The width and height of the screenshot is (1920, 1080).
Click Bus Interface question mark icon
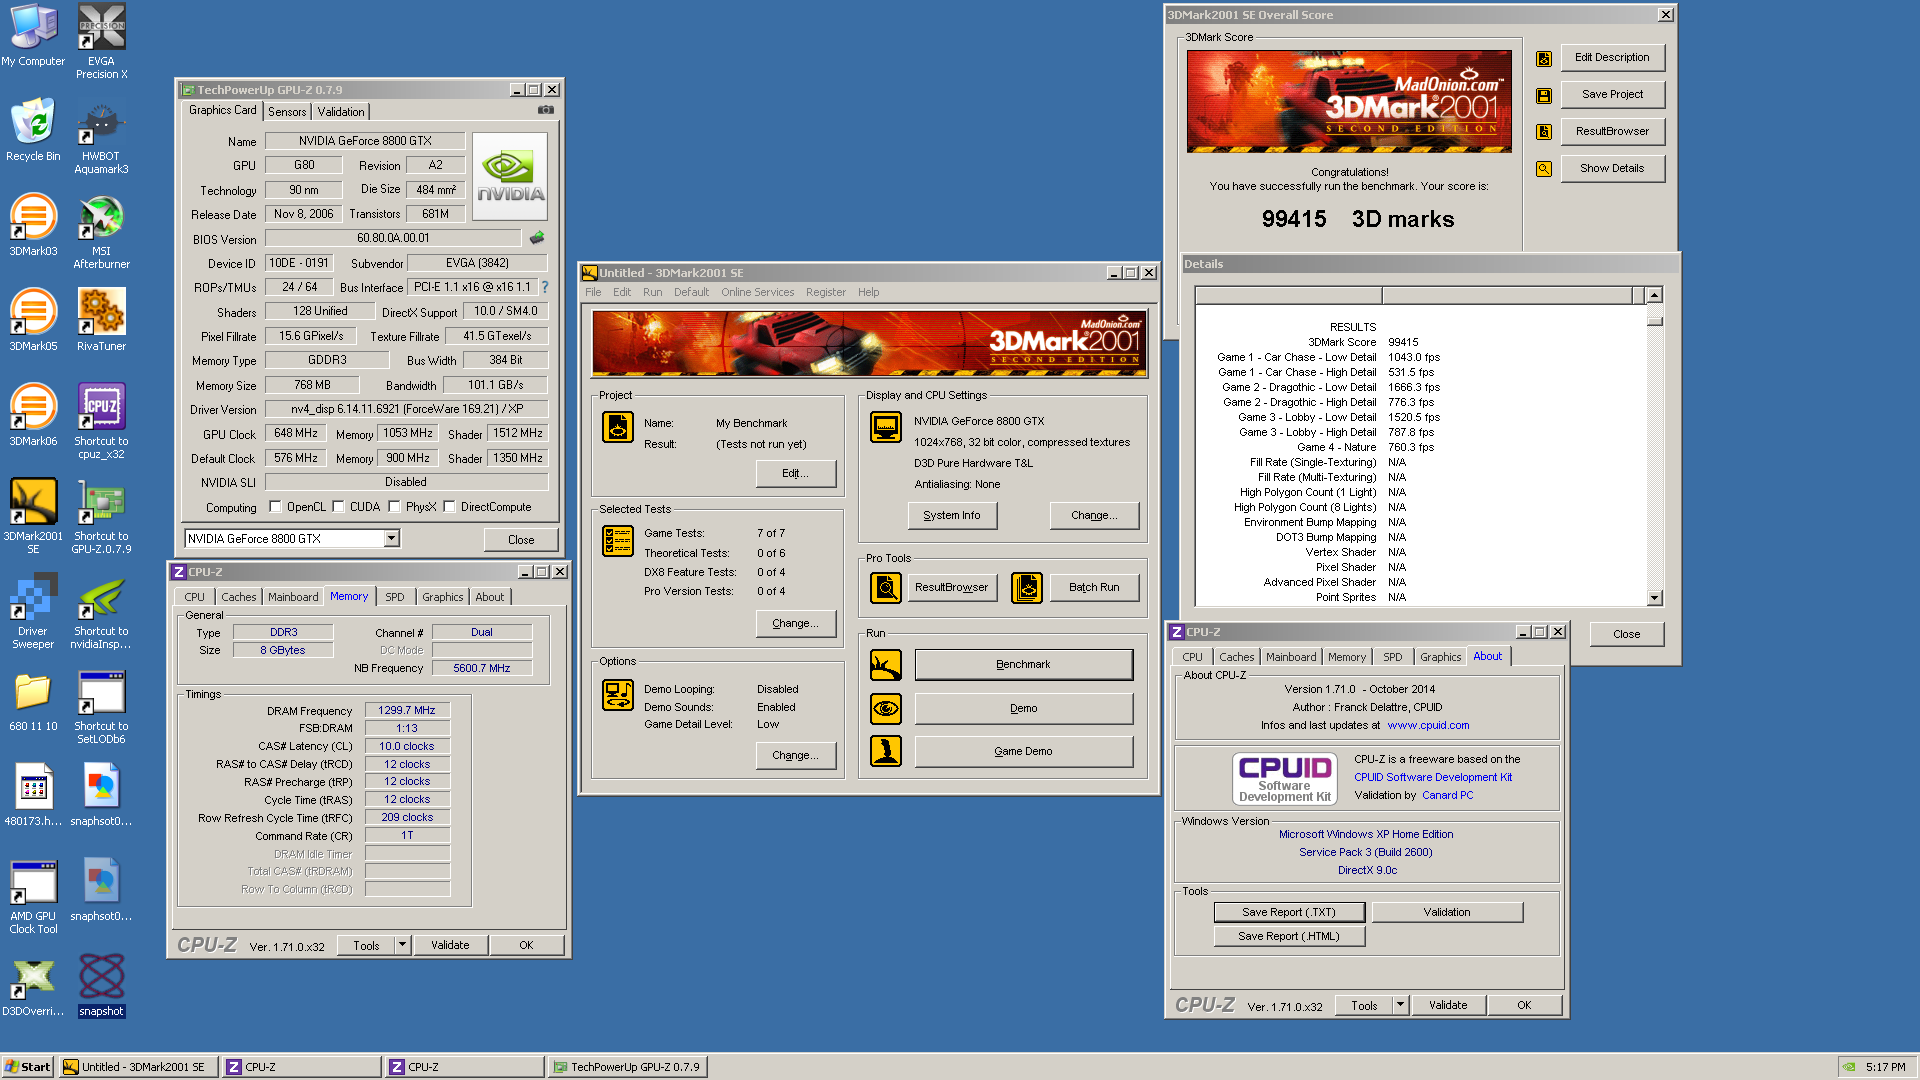click(545, 287)
